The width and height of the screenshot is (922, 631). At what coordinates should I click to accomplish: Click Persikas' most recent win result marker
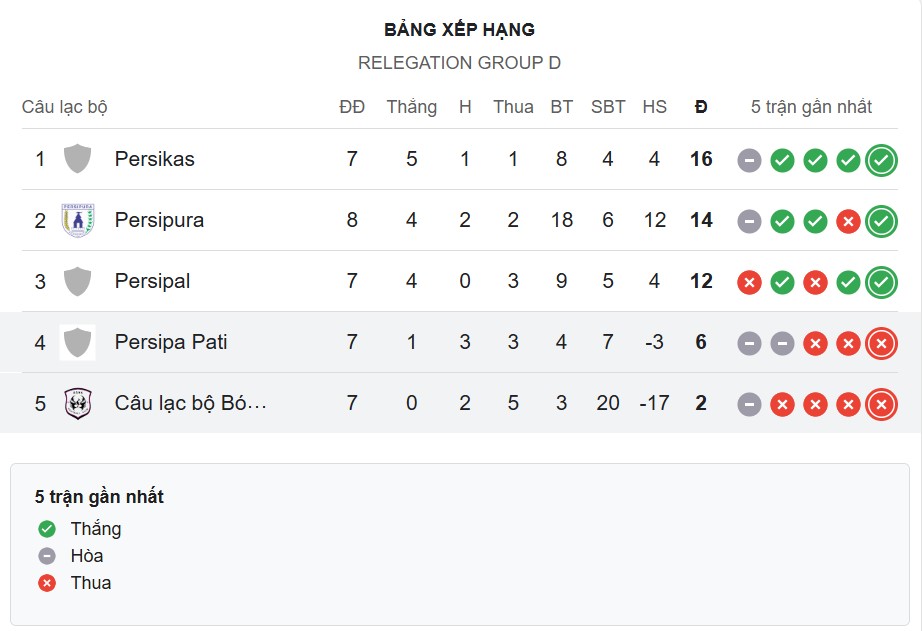(x=881, y=159)
